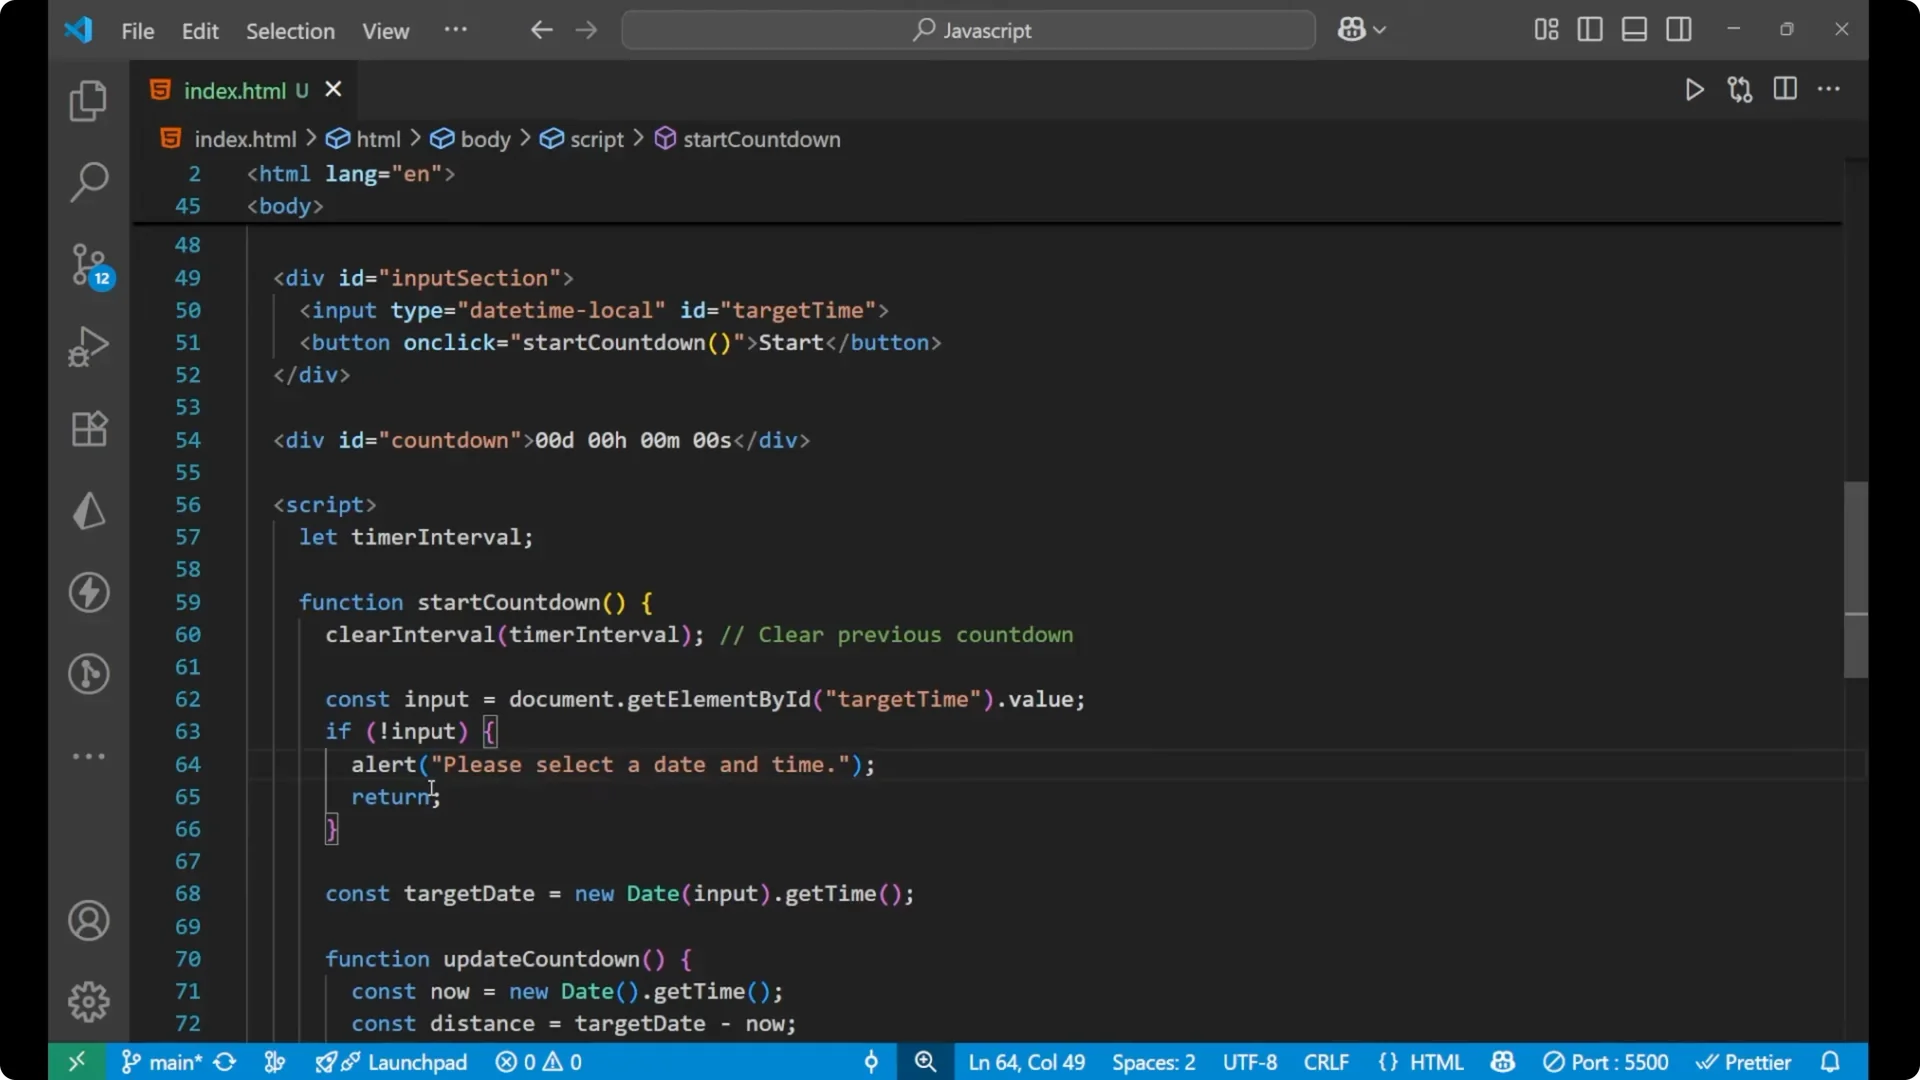This screenshot has height=1080, width=1920.
Task: Open the Edit menu
Action: (200, 31)
